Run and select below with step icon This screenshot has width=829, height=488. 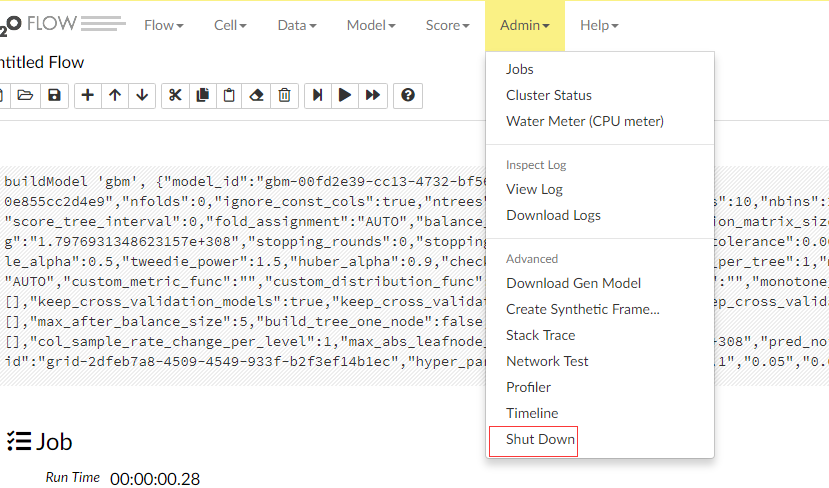coord(318,96)
